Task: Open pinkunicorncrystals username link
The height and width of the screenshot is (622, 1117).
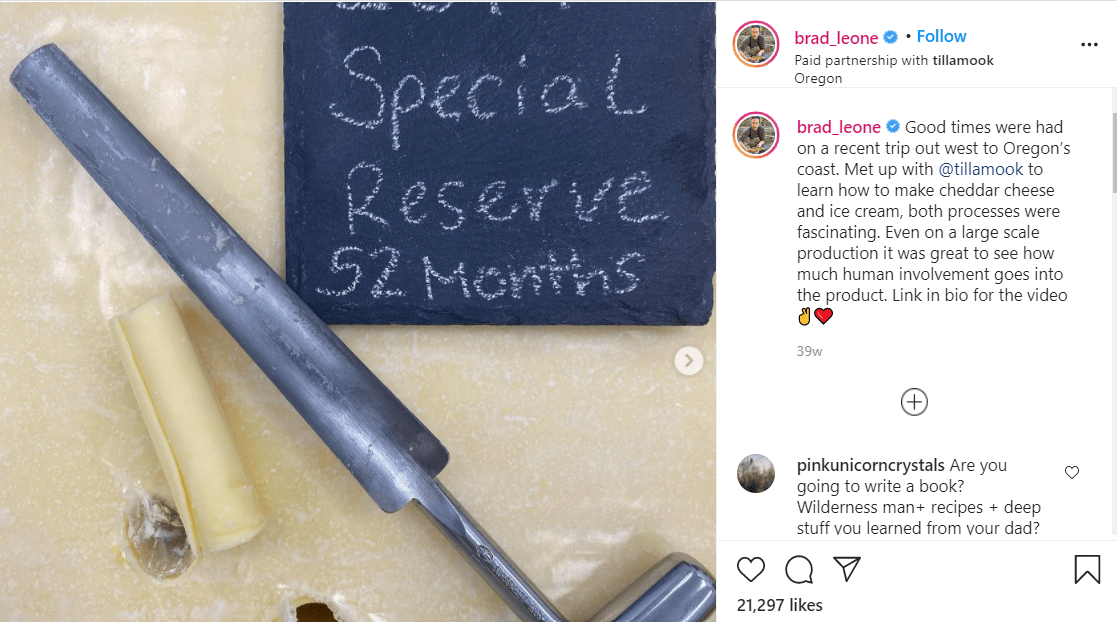Action: 871,466
